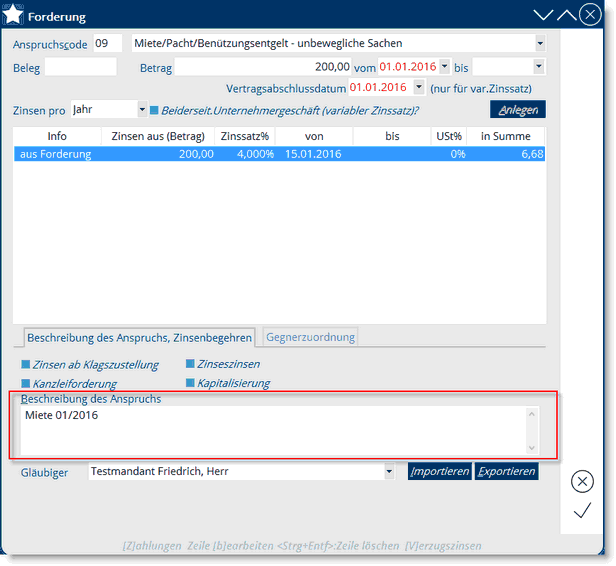Click the USt% column header
Image resolution: width=616 pixels, height=566 pixels.
(449, 136)
